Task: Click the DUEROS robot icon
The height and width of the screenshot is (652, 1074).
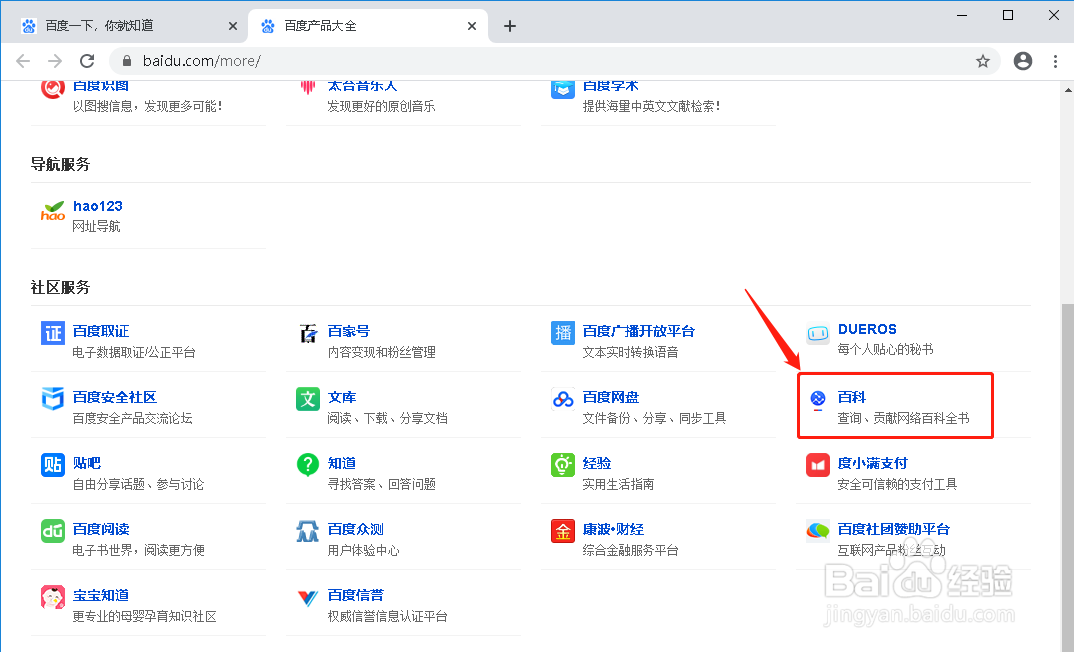Action: 818,334
